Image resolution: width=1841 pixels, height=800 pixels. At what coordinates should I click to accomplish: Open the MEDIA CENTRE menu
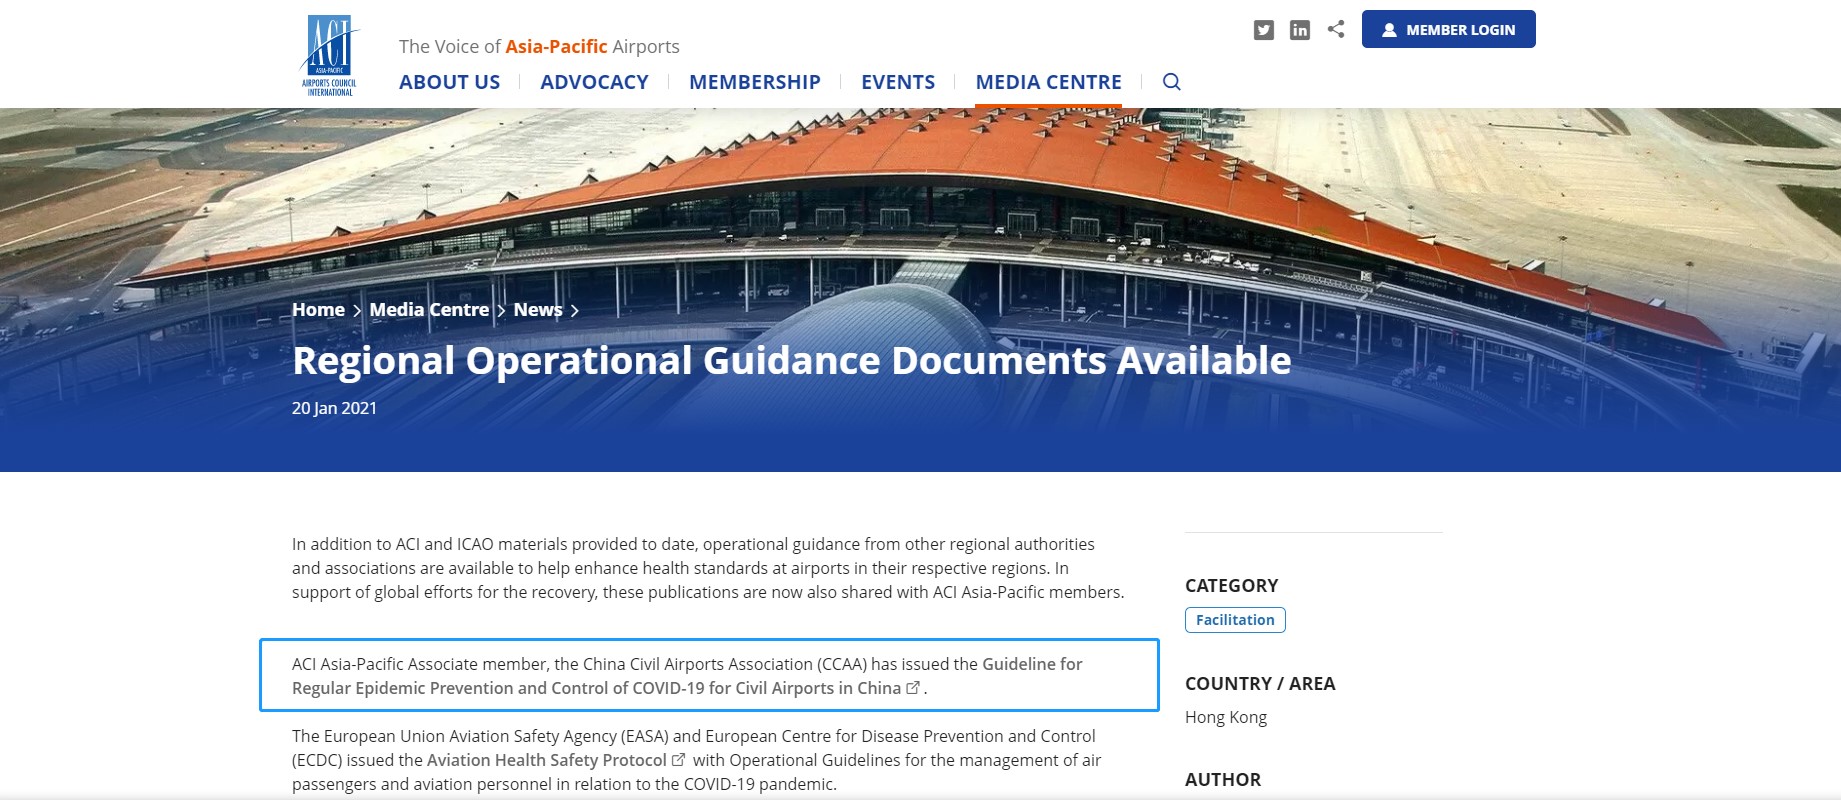tap(1048, 82)
